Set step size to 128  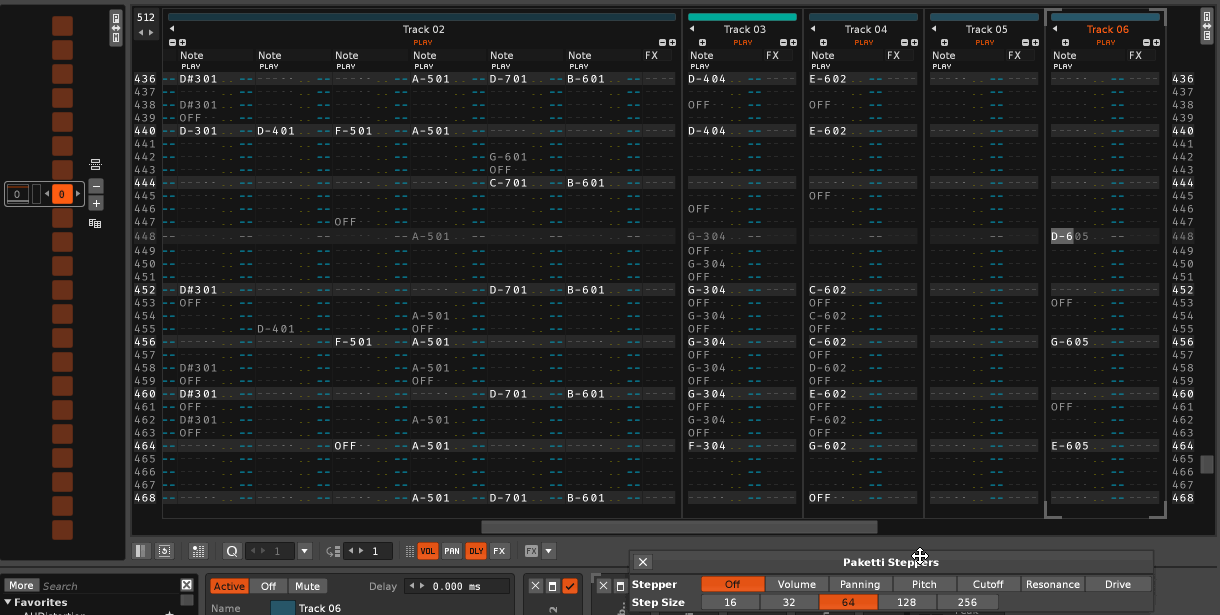[x=907, y=602]
